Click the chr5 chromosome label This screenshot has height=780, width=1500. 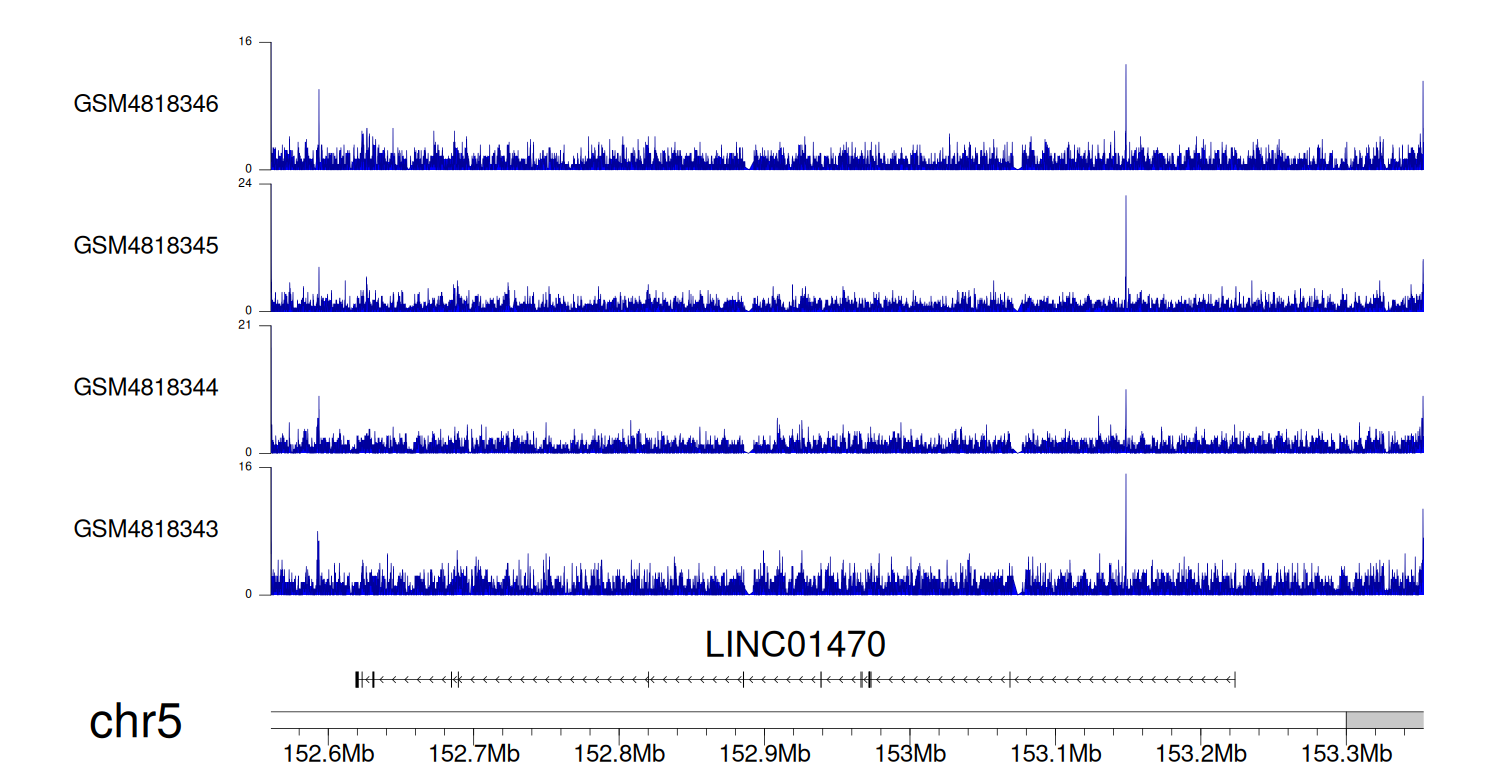(x=136, y=722)
